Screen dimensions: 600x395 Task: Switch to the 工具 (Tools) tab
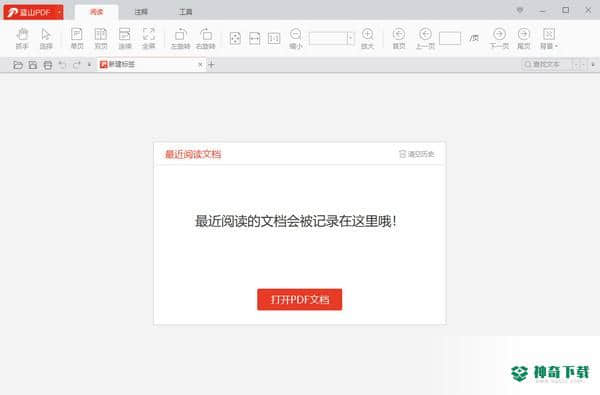(x=185, y=12)
